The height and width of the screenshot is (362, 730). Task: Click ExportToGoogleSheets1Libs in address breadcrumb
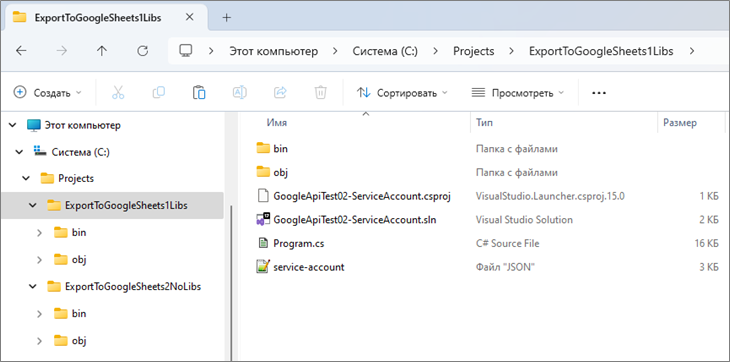coord(601,51)
